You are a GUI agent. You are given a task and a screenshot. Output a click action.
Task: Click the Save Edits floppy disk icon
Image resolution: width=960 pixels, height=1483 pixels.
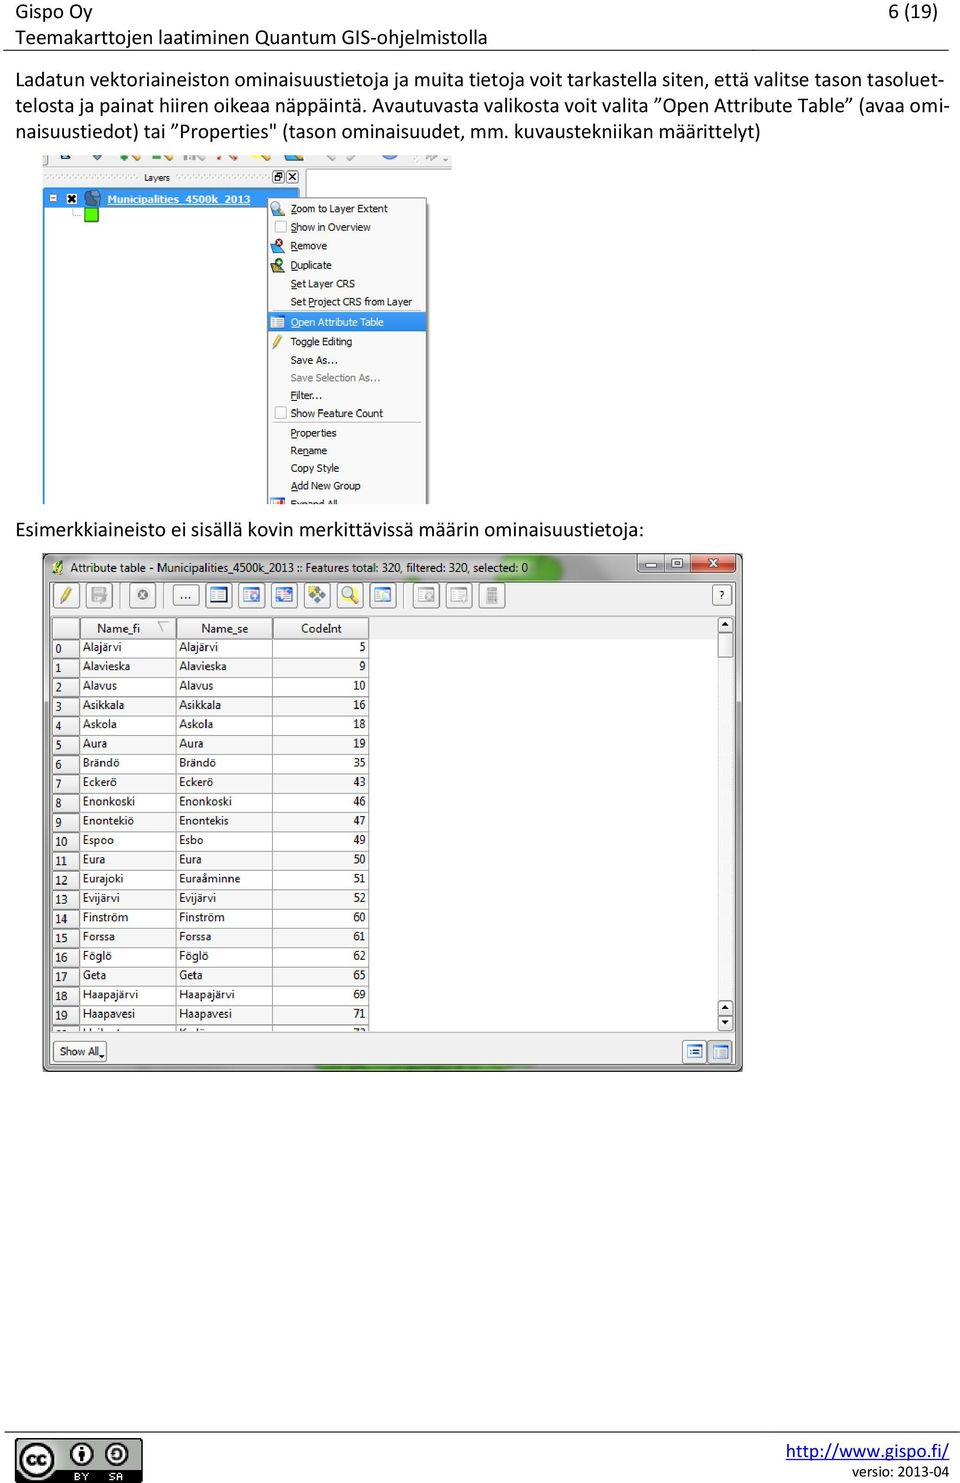[99, 595]
